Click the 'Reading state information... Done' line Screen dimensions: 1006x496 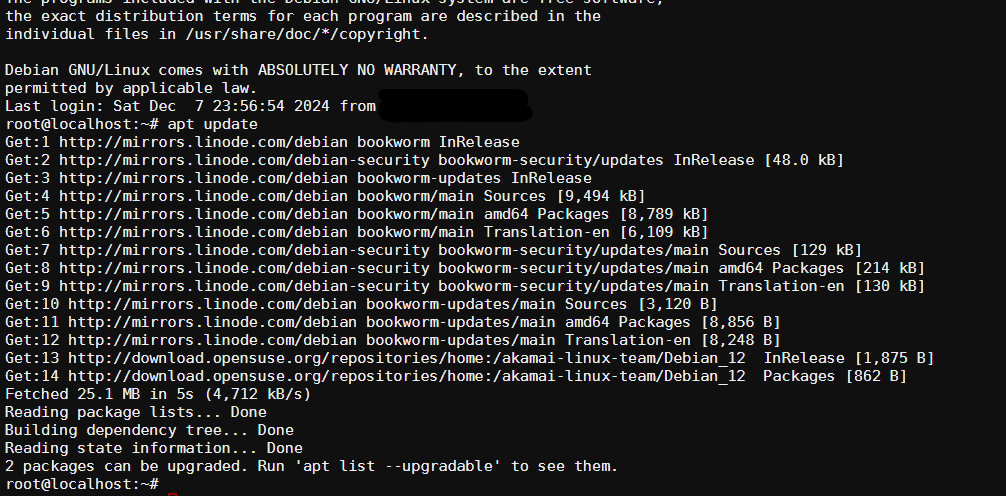coord(153,448)
